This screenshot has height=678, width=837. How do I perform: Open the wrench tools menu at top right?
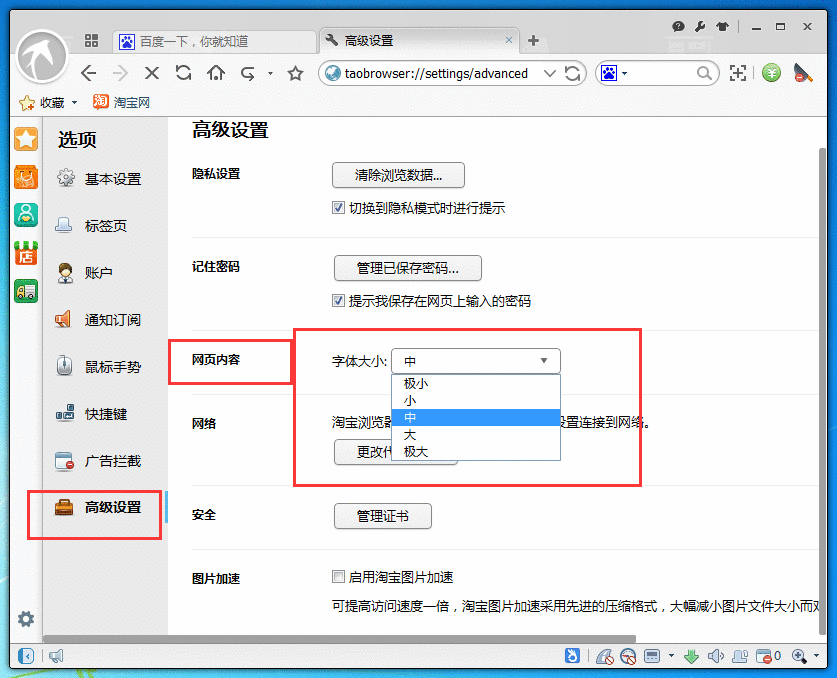[x=700, y=25]
